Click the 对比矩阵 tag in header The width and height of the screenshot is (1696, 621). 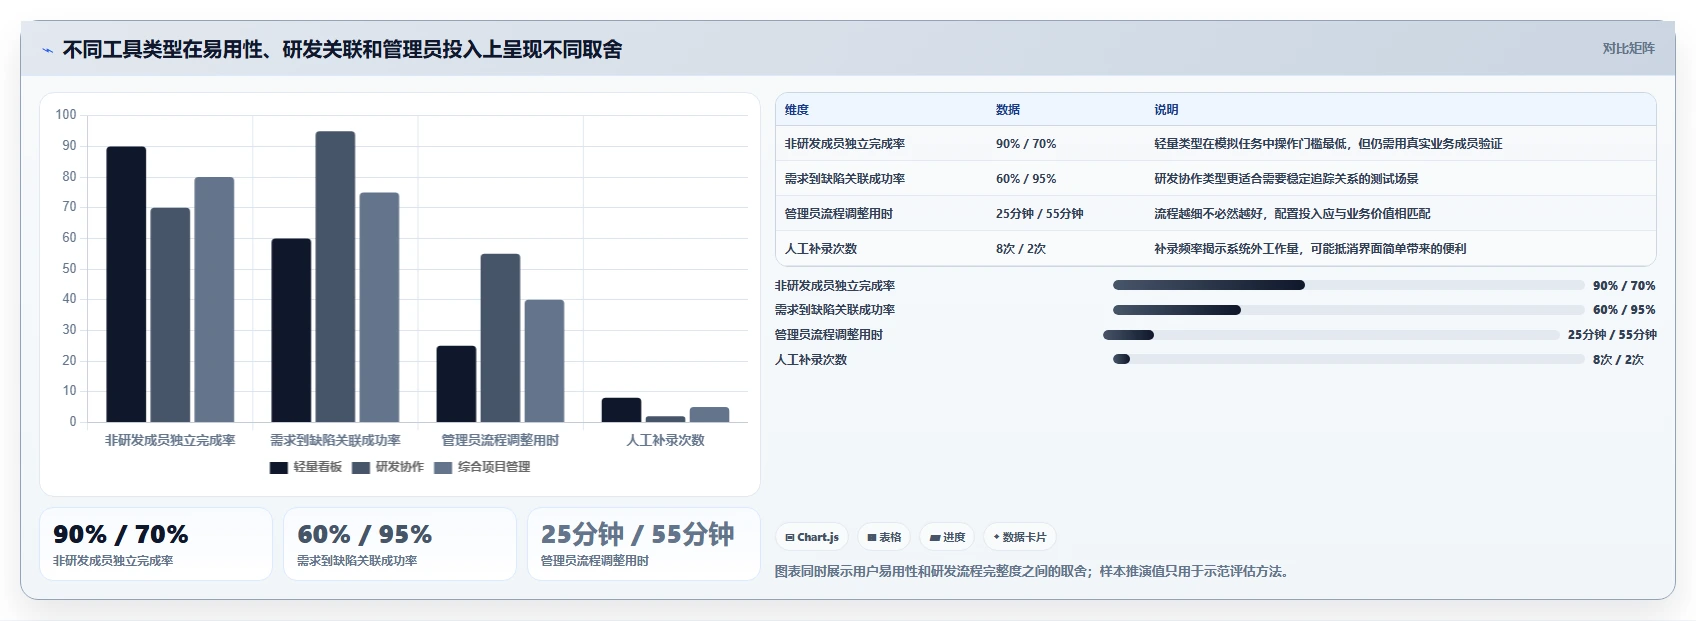[x=1628, y=48]
